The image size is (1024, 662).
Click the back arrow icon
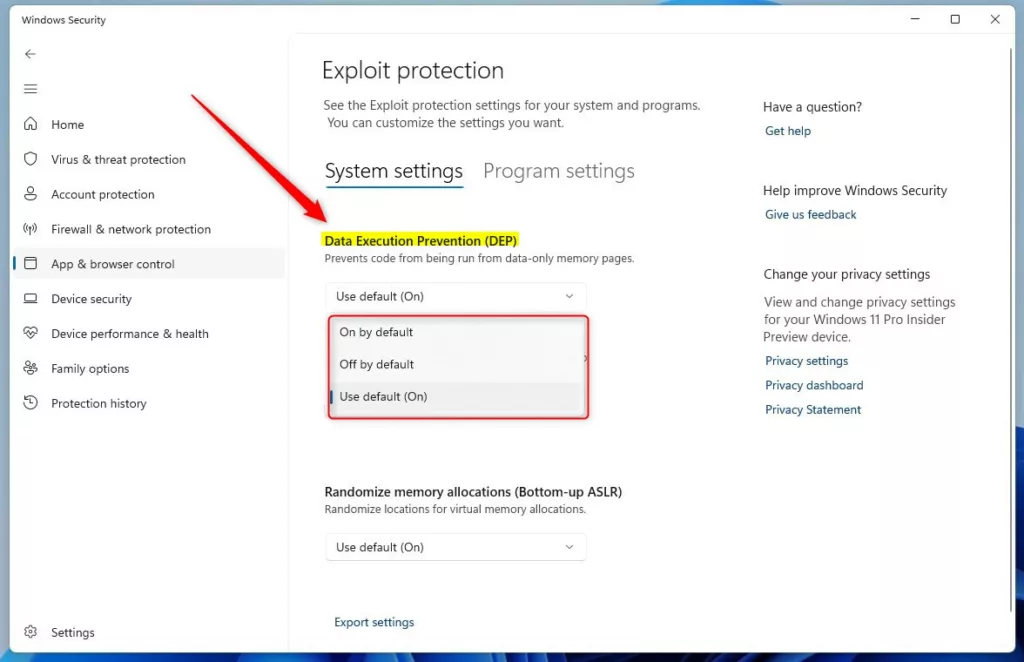pyautogui.click(x=30, y=54)
